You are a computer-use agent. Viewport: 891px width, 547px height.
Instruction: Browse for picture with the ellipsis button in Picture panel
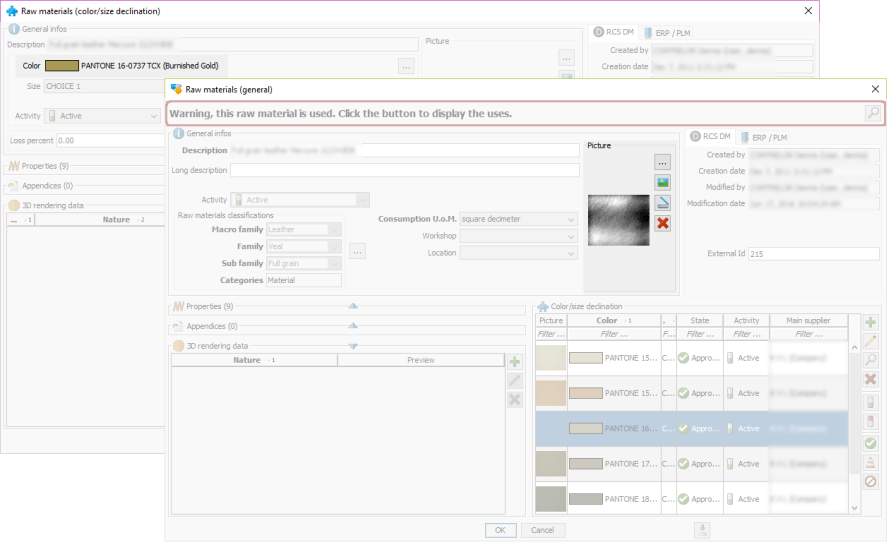coord(663,162)
